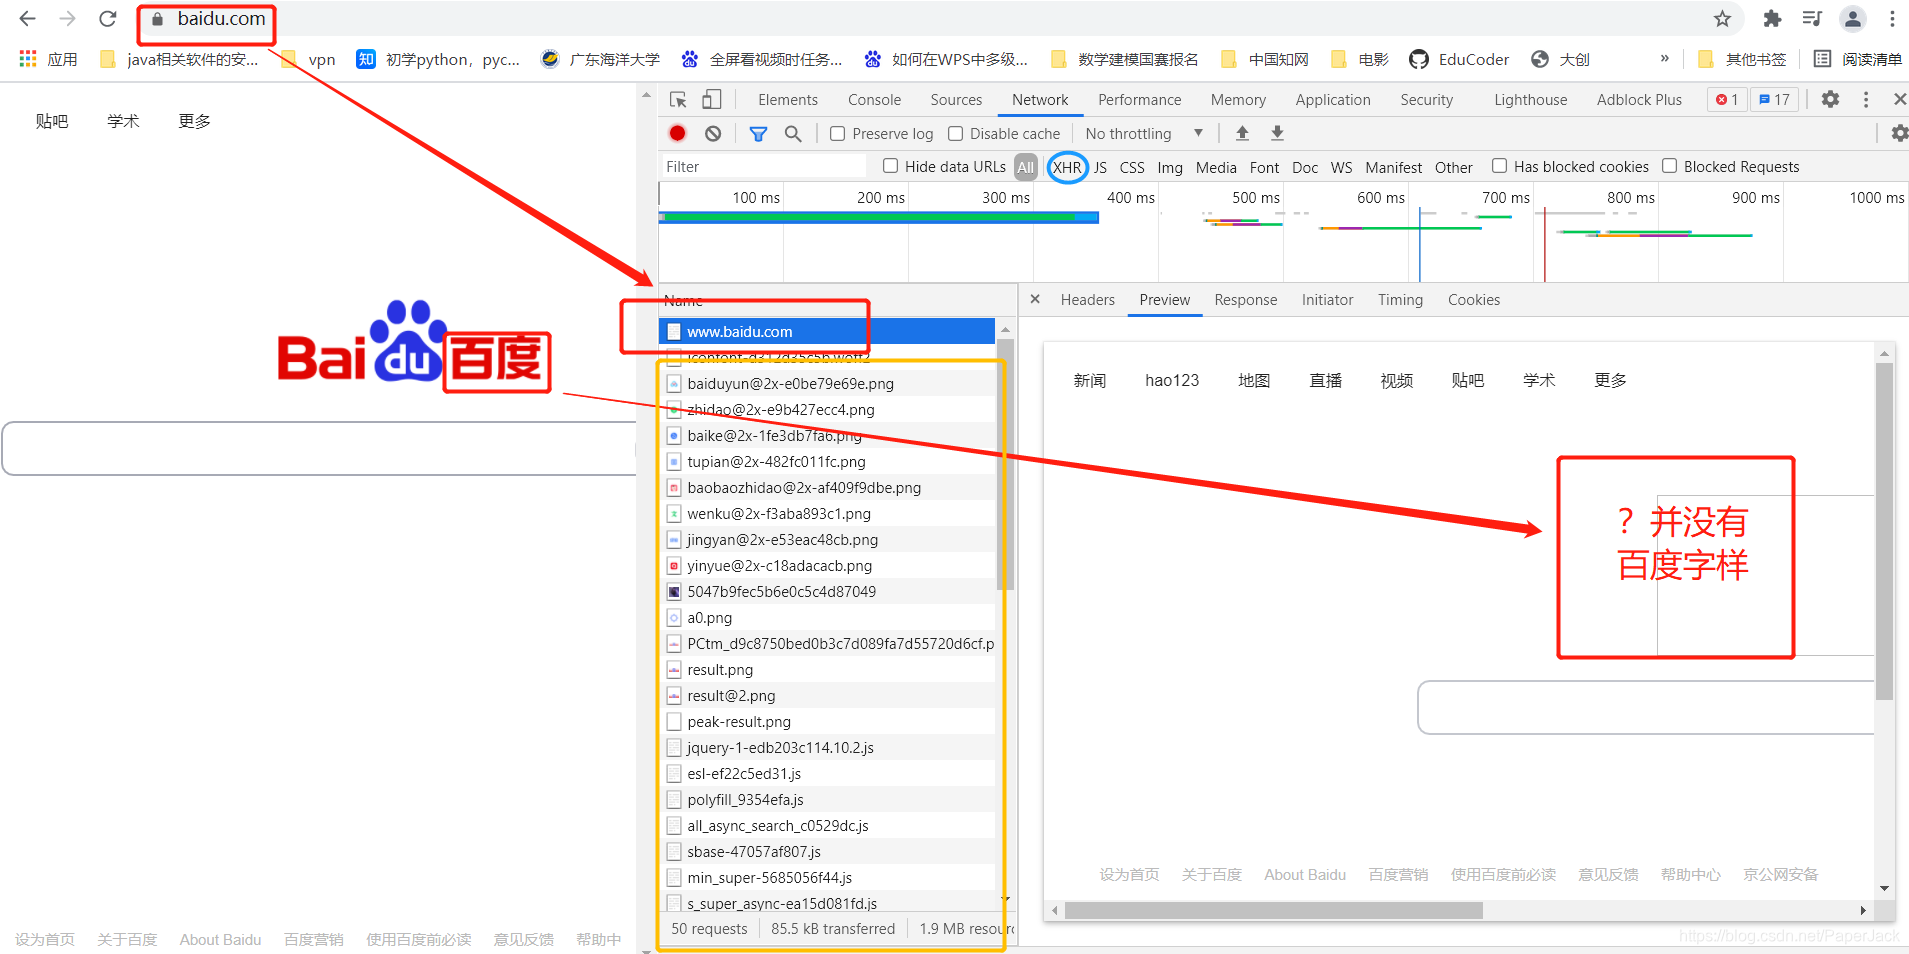
Task: Open the network search panel
Action: 793,132
